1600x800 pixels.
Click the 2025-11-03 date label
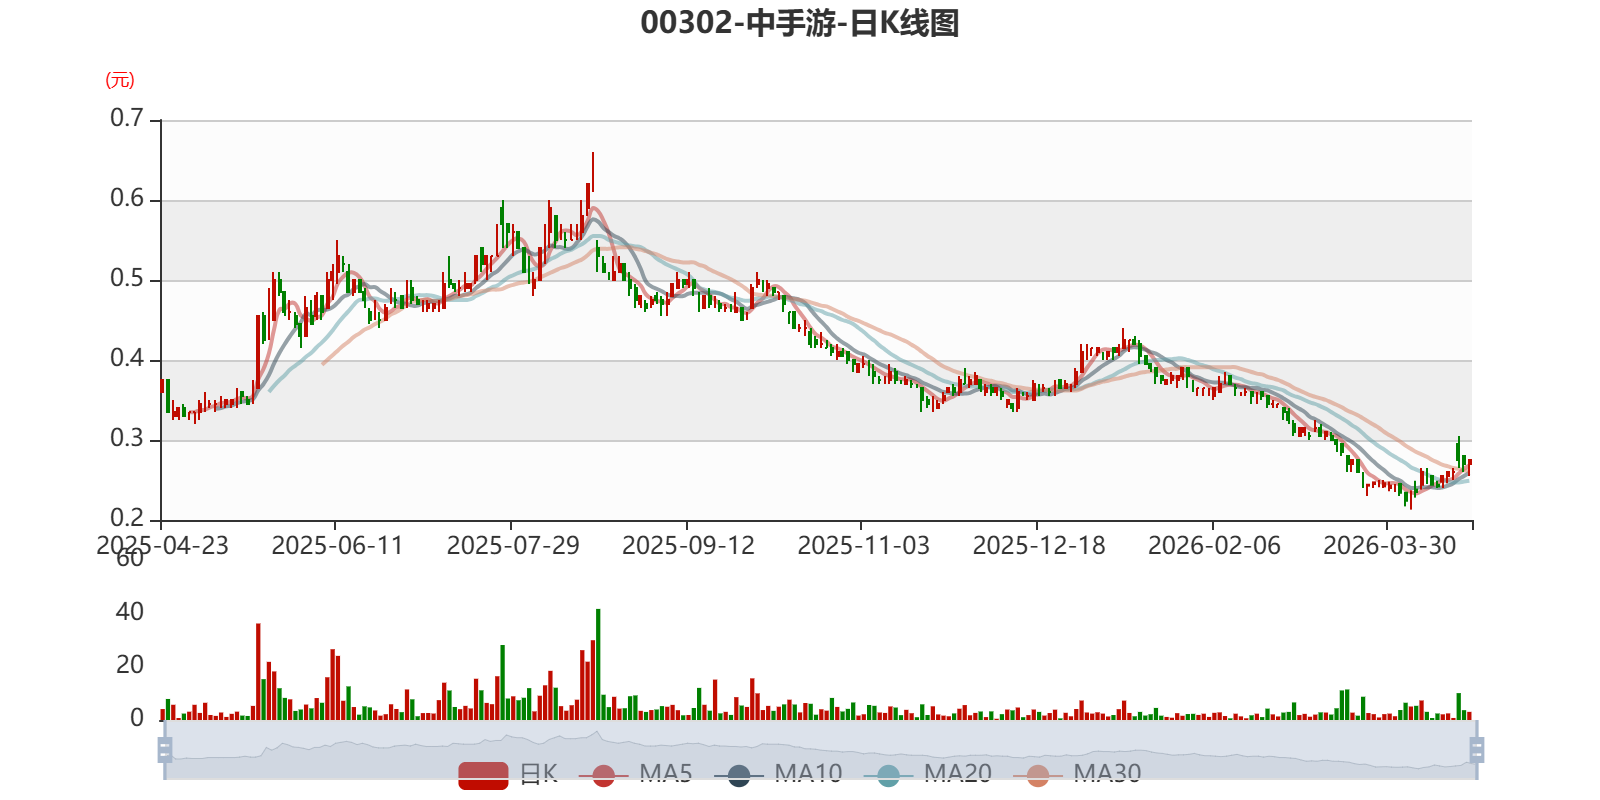tap(863, 545)
